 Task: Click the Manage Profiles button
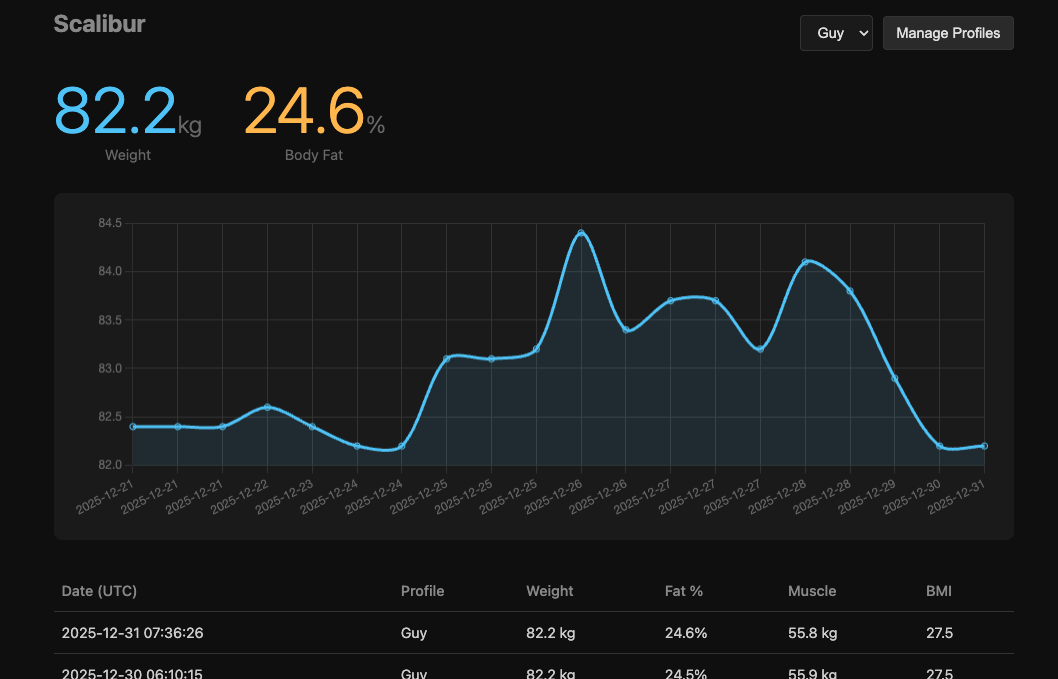click(x=947, y=33)
